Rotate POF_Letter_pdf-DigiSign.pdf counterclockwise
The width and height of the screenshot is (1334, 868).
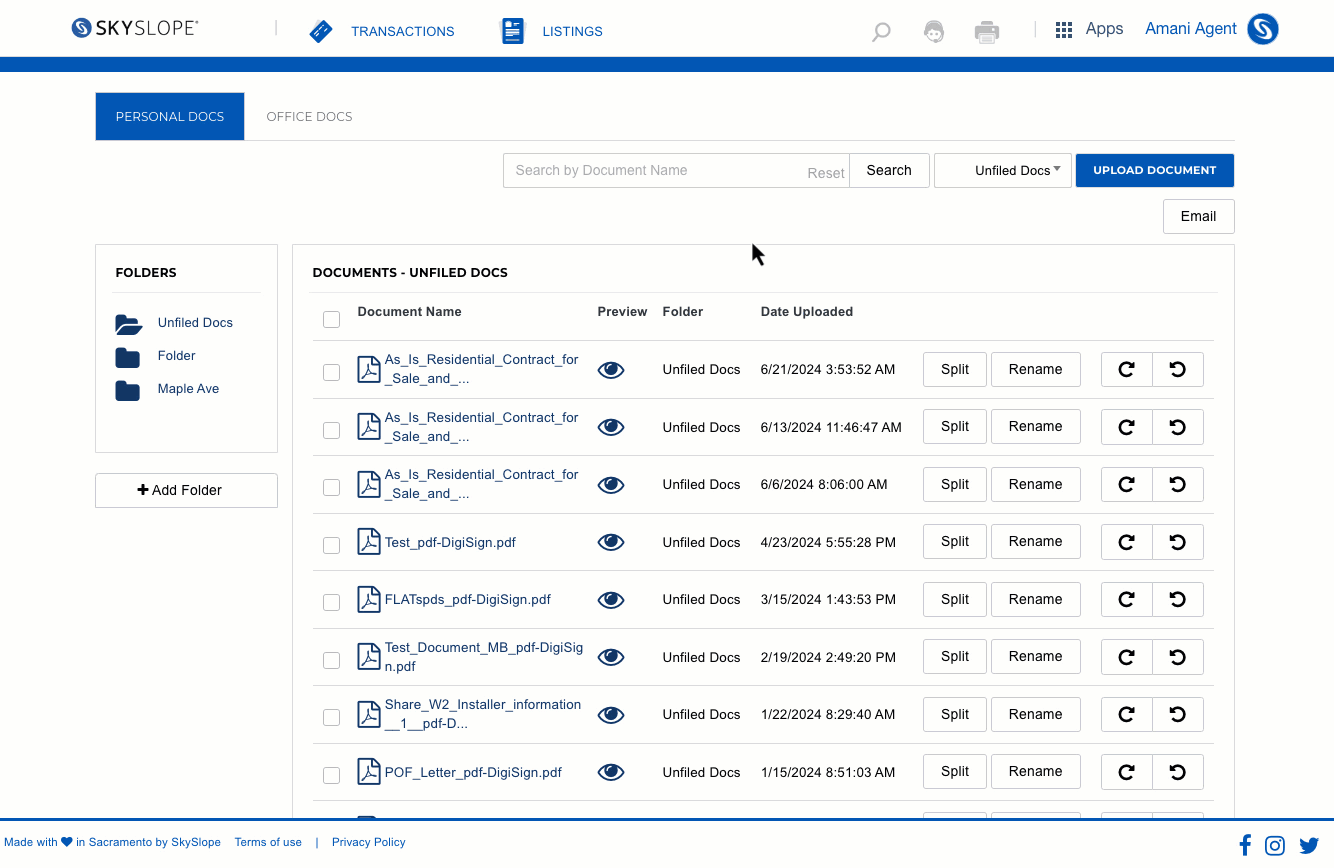point(1178,772)
